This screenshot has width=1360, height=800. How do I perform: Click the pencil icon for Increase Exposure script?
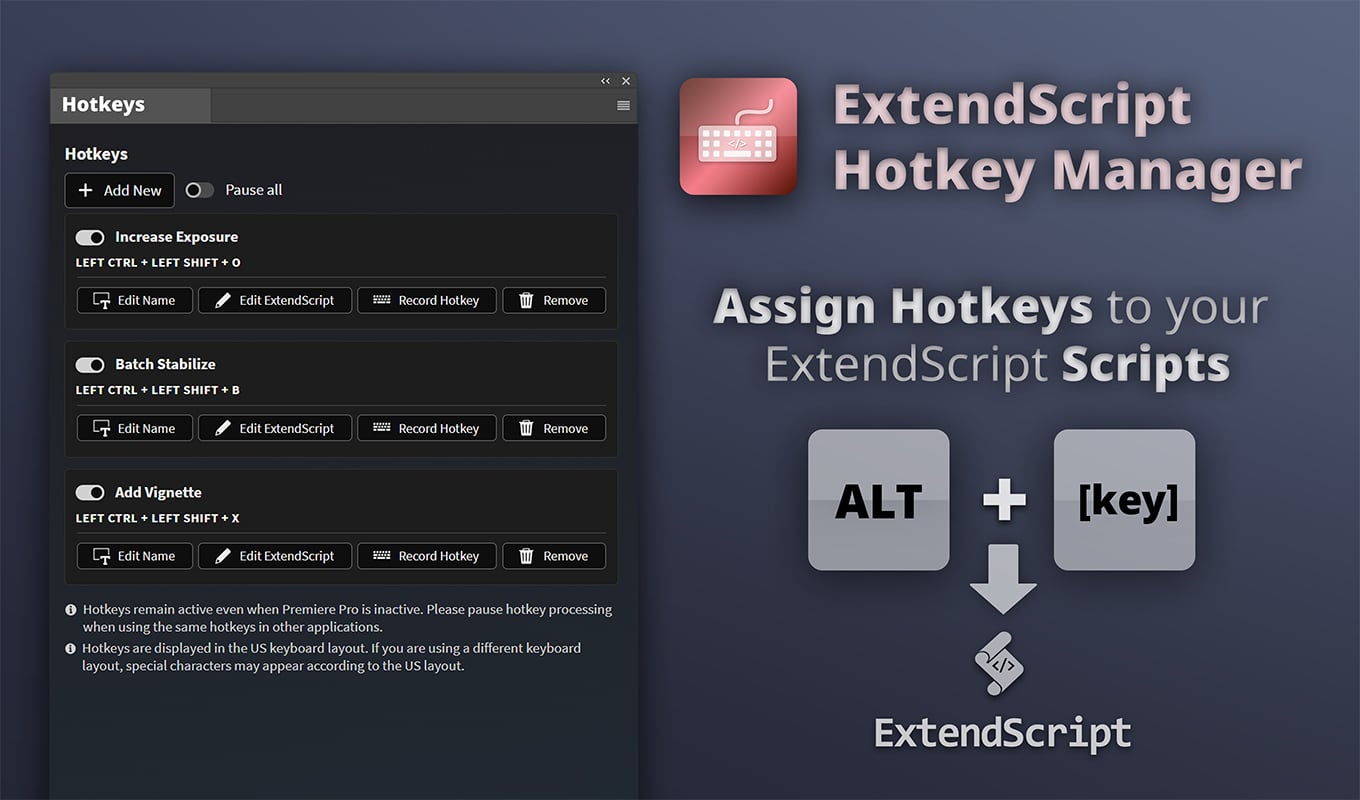(x=222, y=300)
